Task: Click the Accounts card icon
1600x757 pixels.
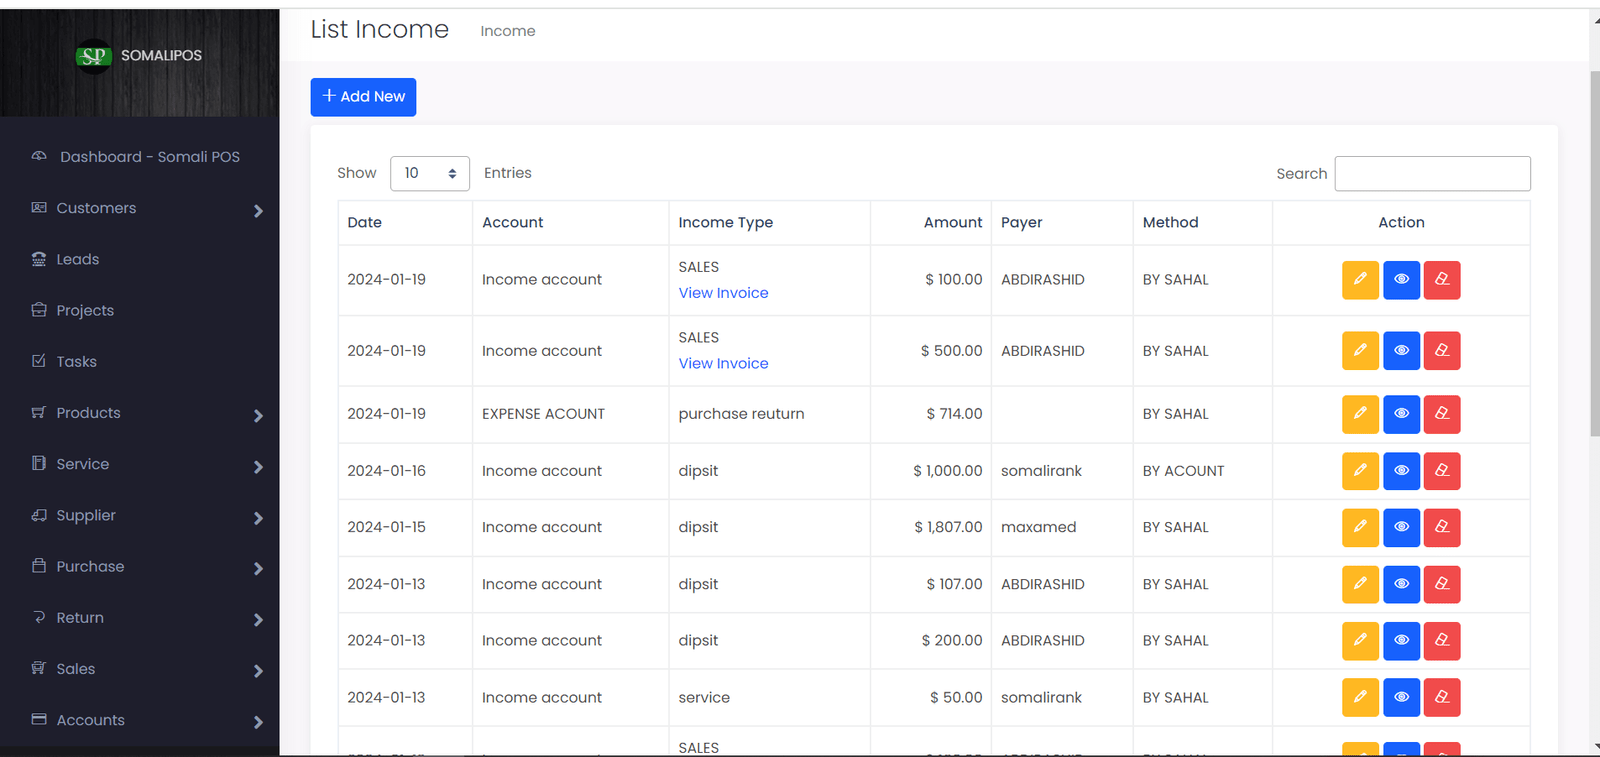Action: point(39,719)
